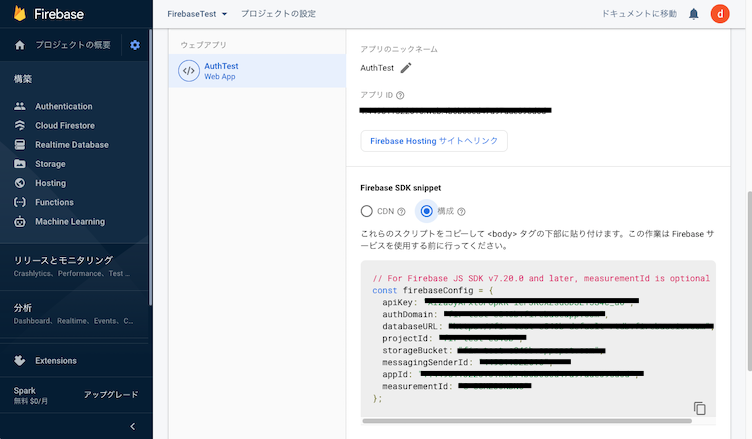Click プロジェクトの概要 link
Image resolution: width=752 pixels, height=439 pixels.
click(x=73, y=45)
